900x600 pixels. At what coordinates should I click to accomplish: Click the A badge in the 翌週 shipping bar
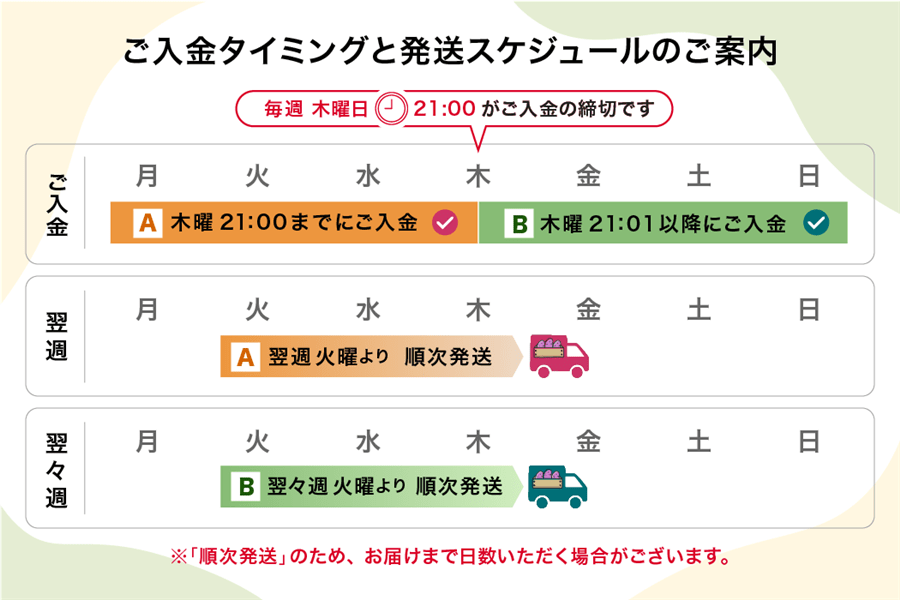tap(247, 357)
